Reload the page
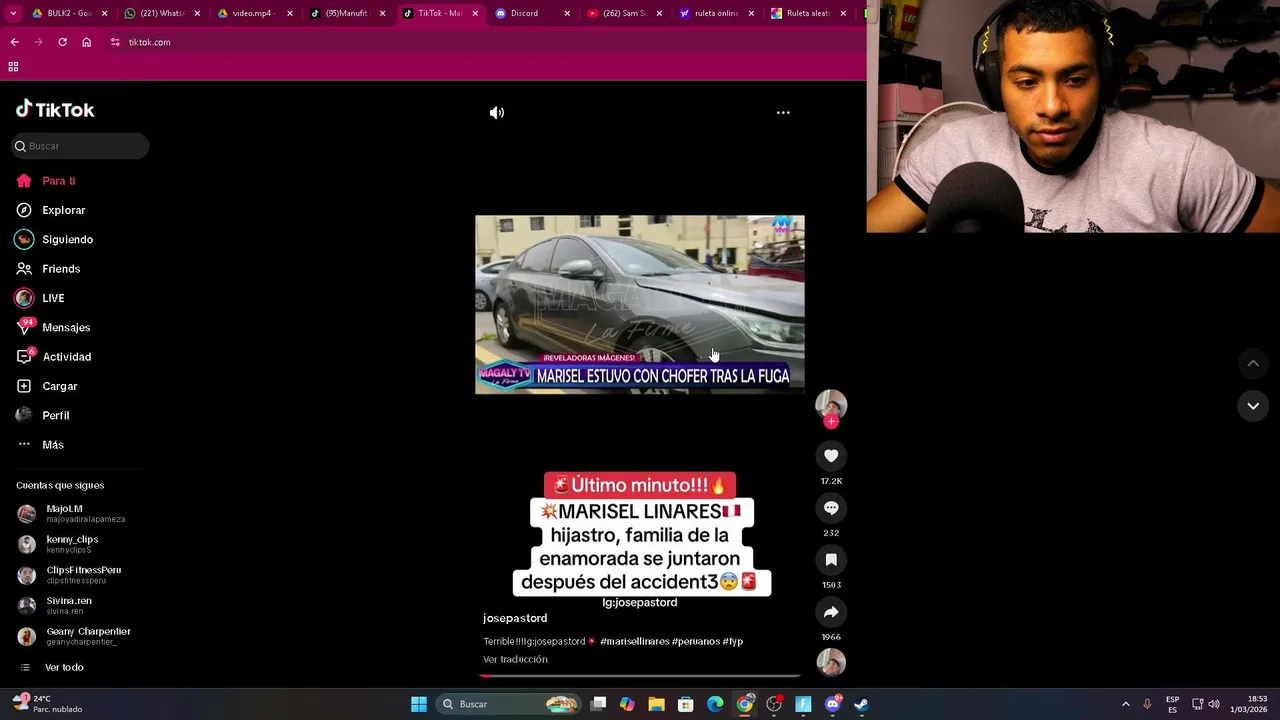 pyautogui.click(x=62, y=42)
